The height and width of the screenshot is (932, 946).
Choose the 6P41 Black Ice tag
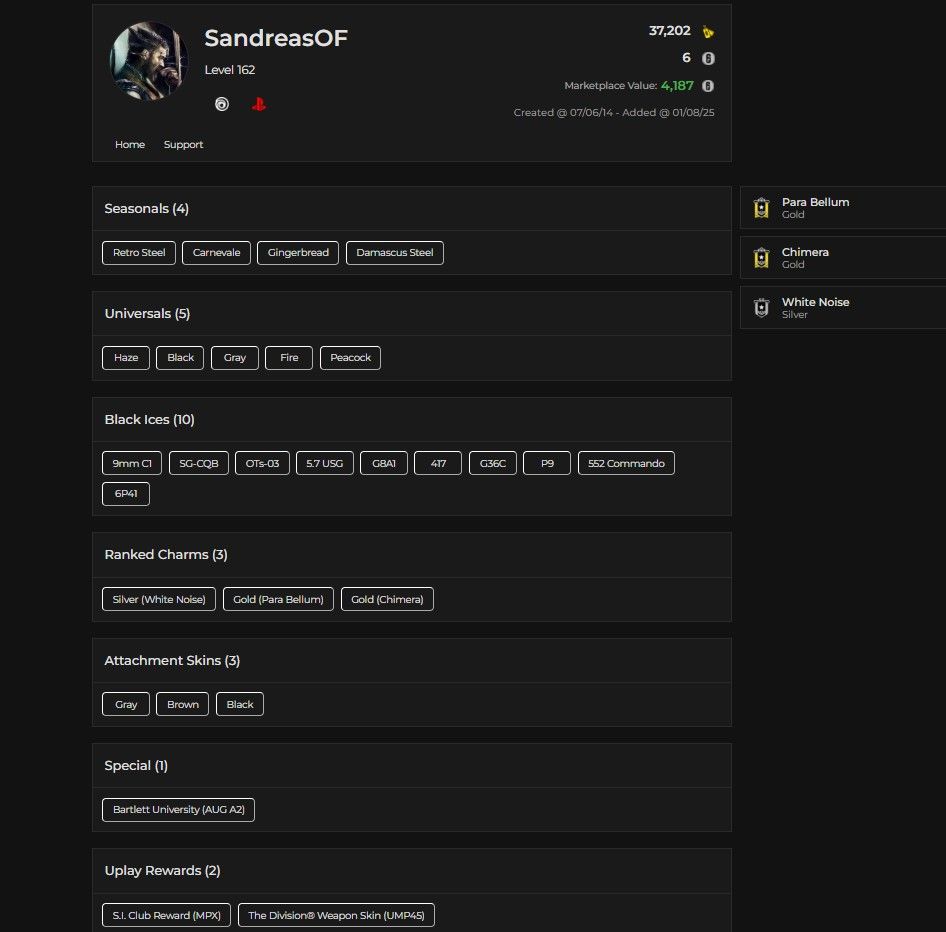click(x=126, y=494)
